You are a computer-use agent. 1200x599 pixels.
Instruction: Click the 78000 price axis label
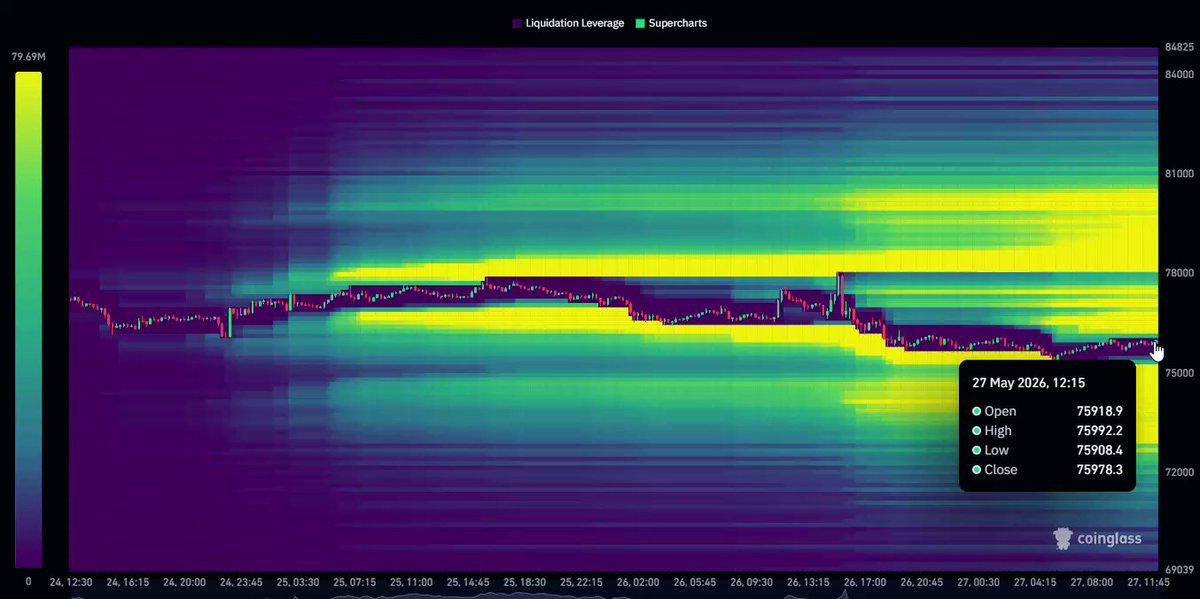(1180, 273)
